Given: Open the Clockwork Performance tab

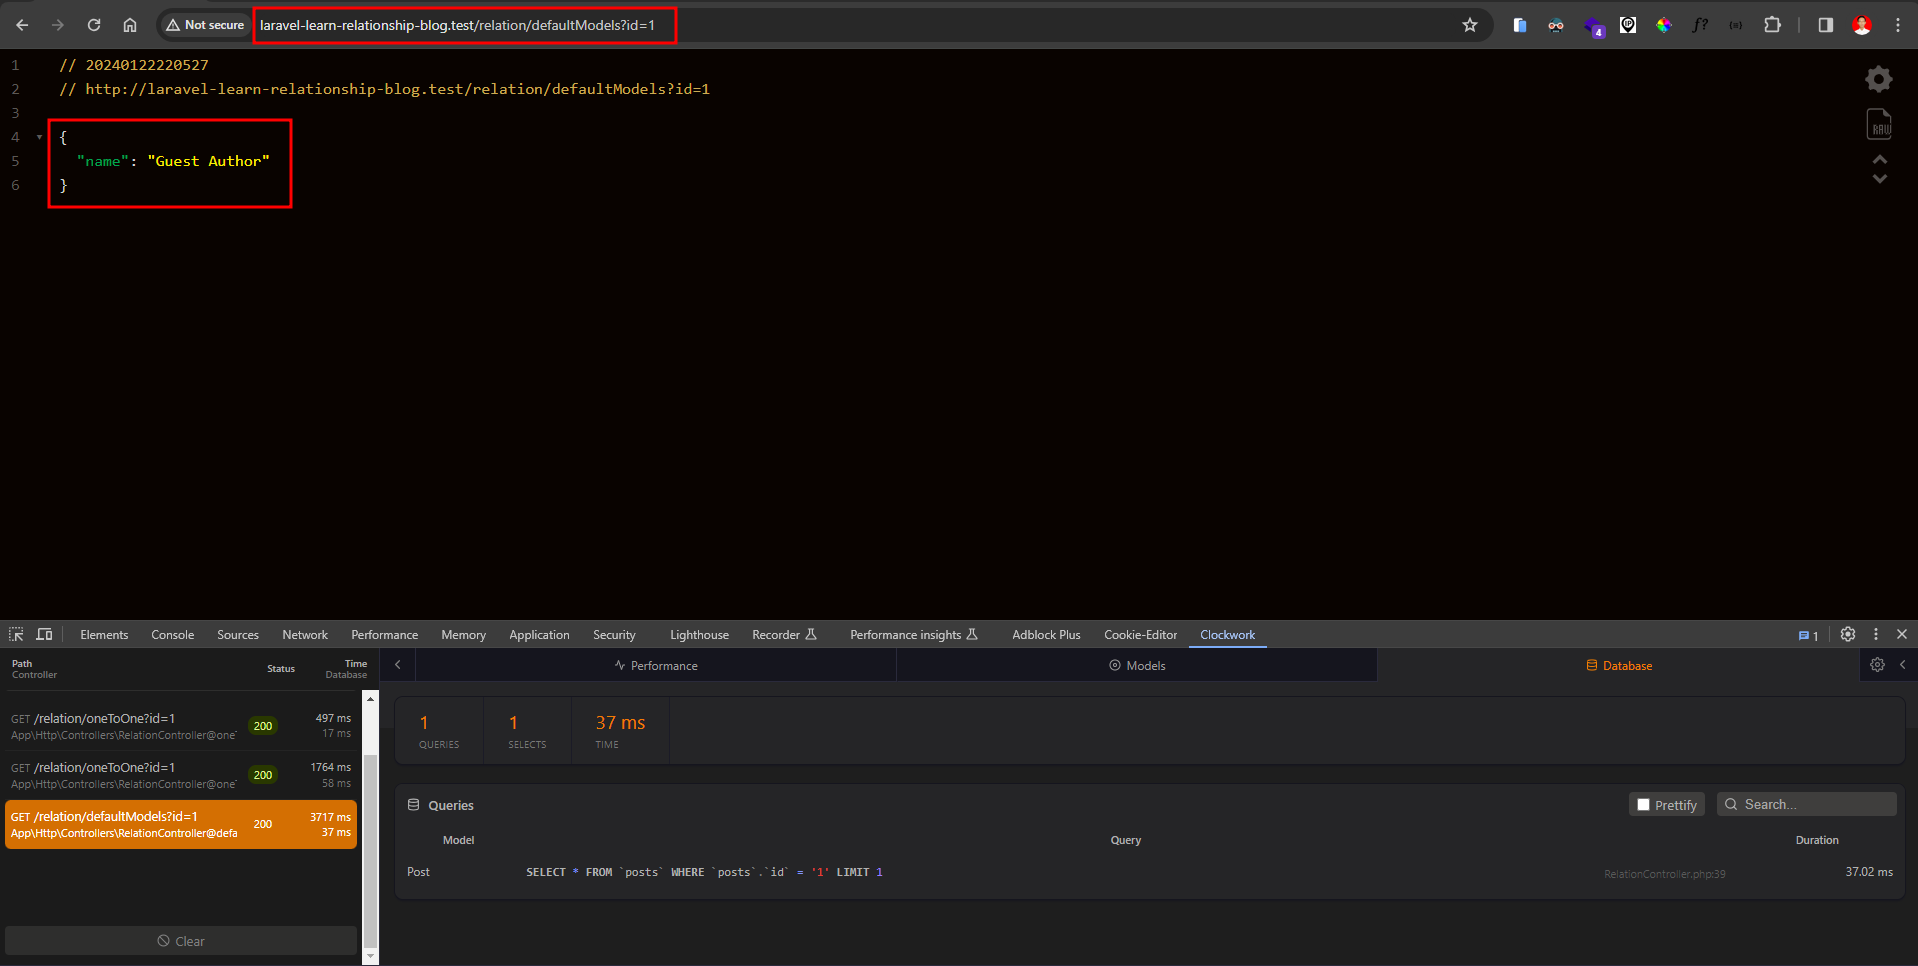Looking at the screenshot, I should (x=656, y=666).
